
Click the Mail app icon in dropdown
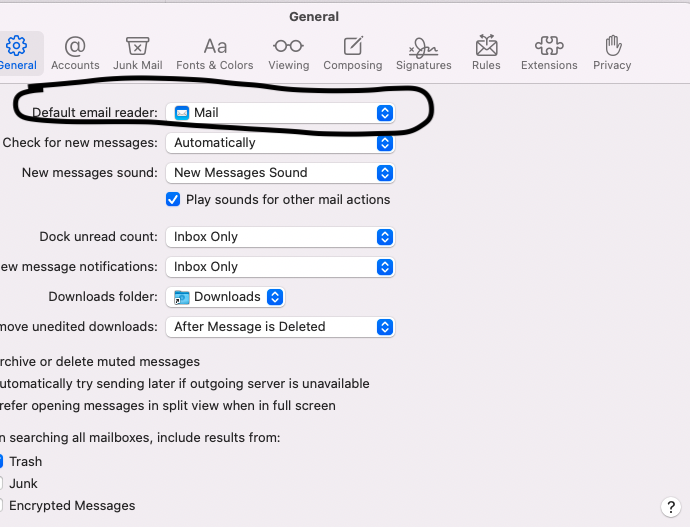click(x=182, y=113)
